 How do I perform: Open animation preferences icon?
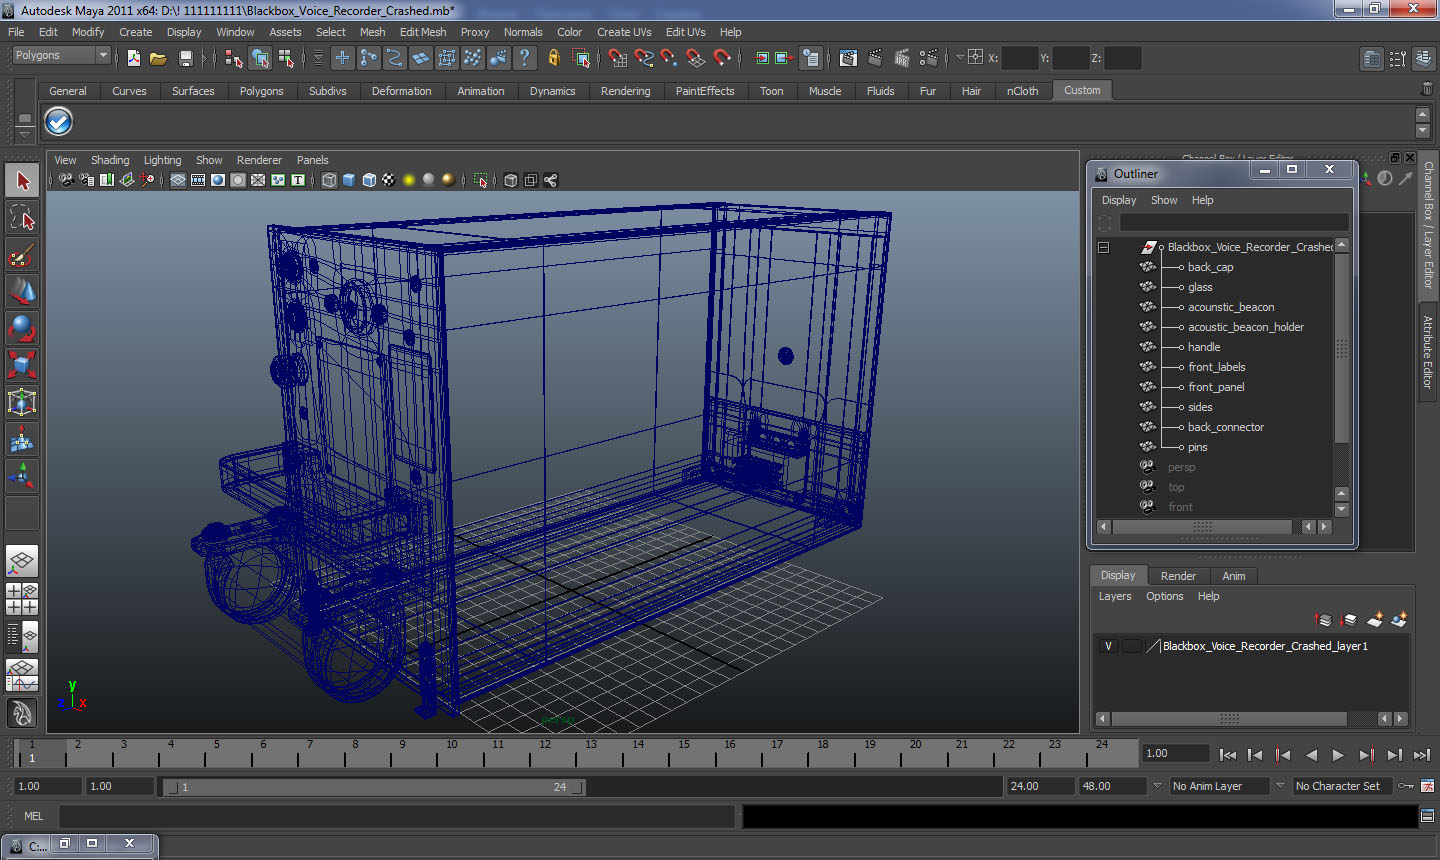(1427, 786)
